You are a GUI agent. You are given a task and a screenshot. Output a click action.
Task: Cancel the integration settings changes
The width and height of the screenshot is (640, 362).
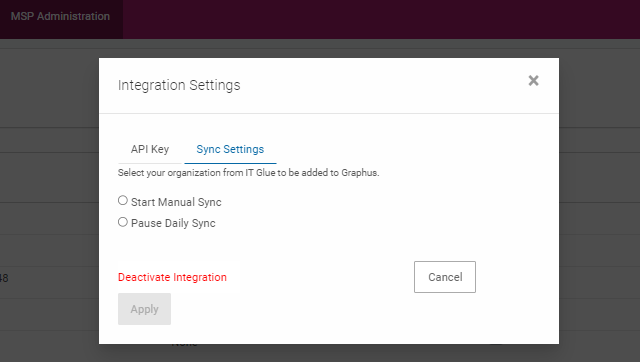[x=445, y=277]
